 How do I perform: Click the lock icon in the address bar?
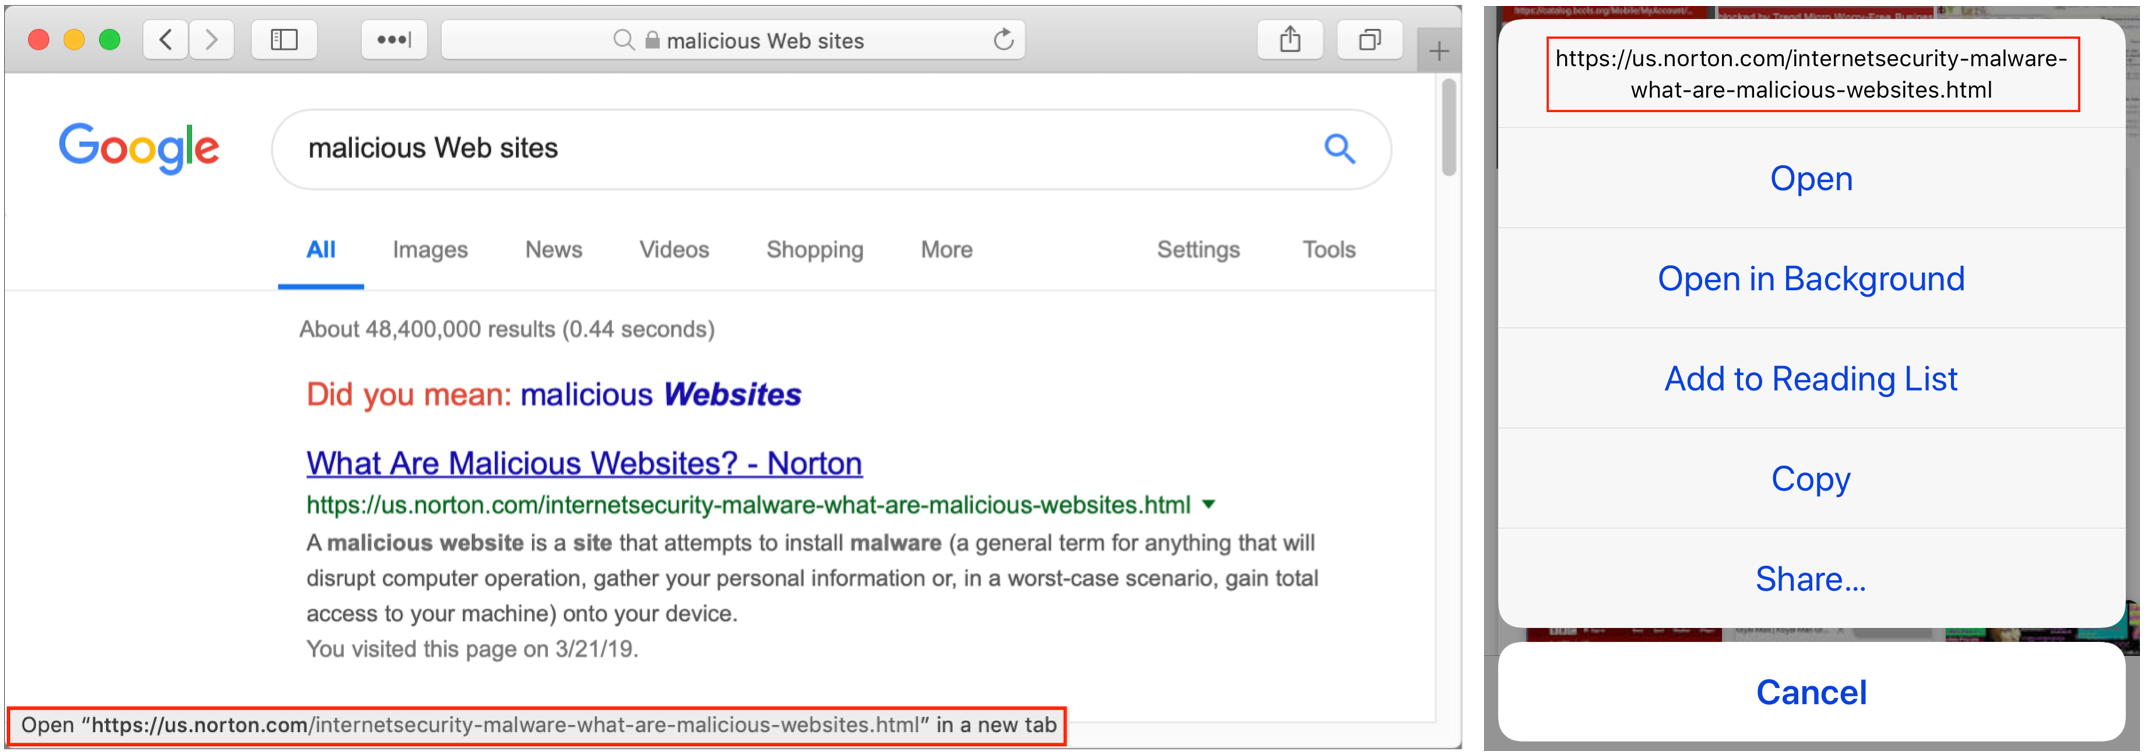click(x=652, y=40)
